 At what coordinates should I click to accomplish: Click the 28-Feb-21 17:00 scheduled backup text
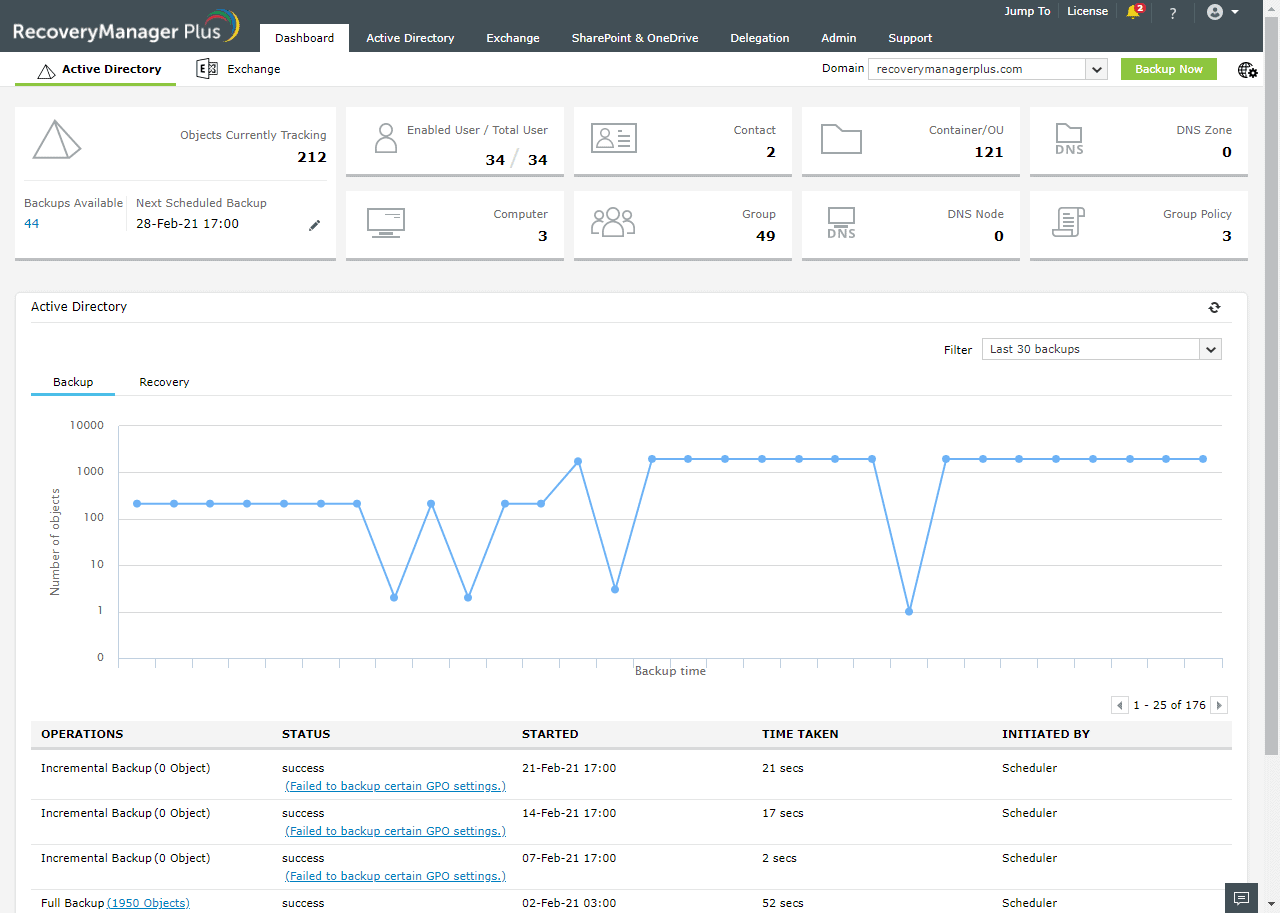pos(187,224)
